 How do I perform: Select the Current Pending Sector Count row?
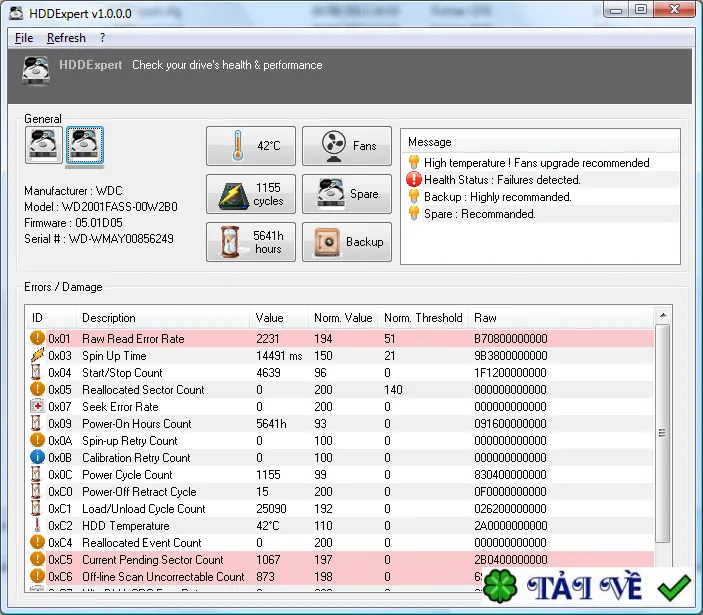(340, 559)
